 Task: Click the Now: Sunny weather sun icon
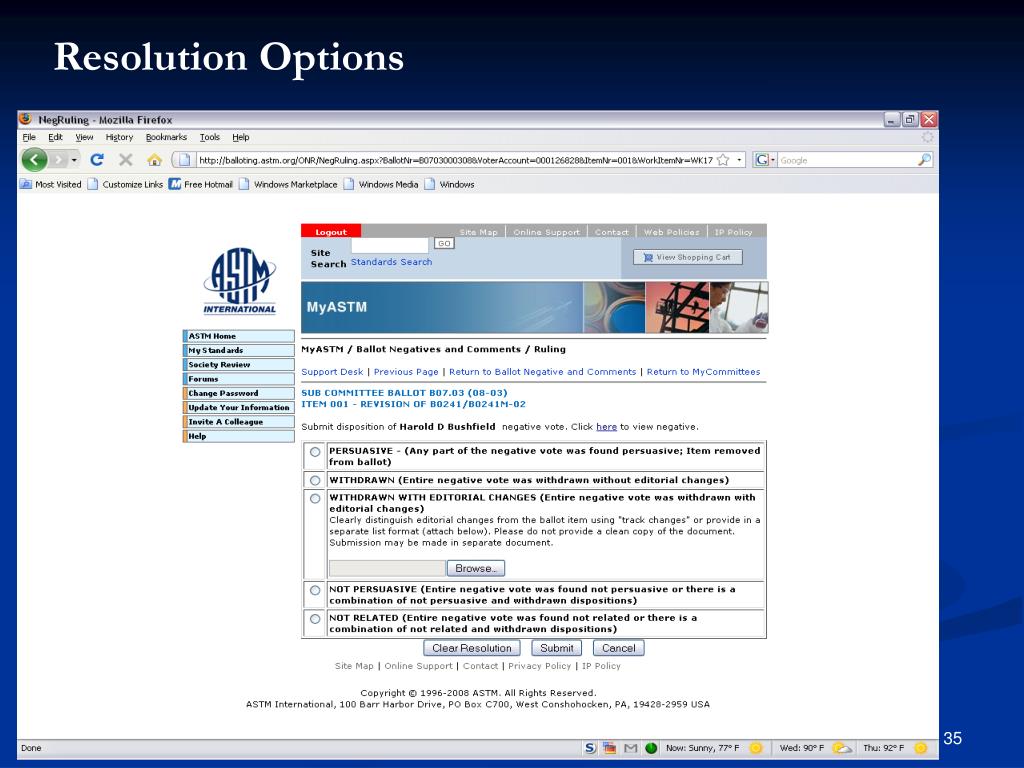pos(756,748)
